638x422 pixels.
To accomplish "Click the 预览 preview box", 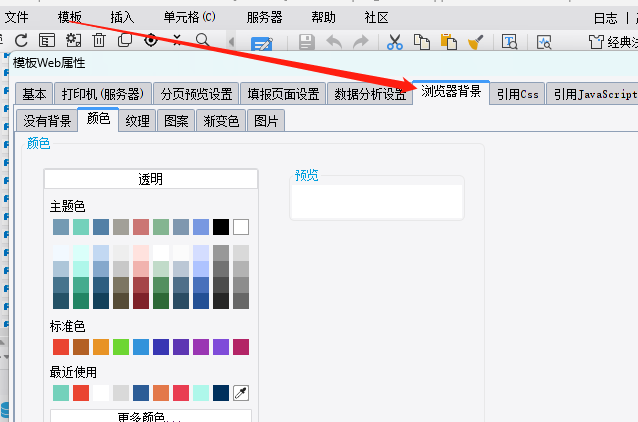I will click(377, 201).
